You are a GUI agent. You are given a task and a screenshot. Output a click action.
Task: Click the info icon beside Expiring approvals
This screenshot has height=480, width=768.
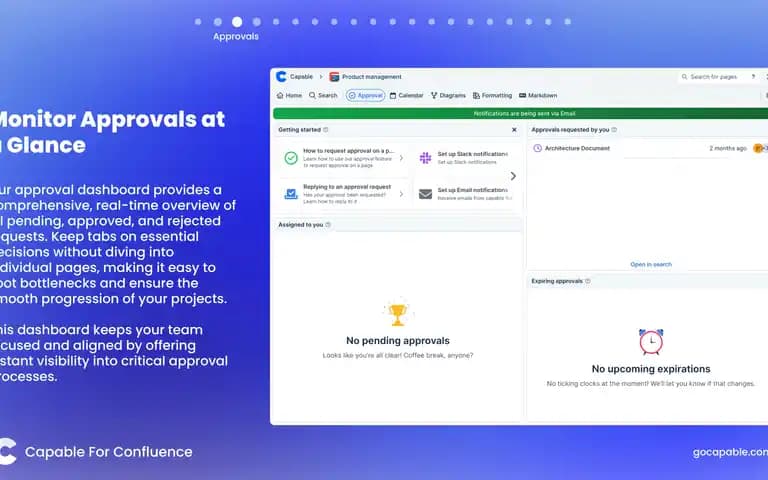point(588,281)
